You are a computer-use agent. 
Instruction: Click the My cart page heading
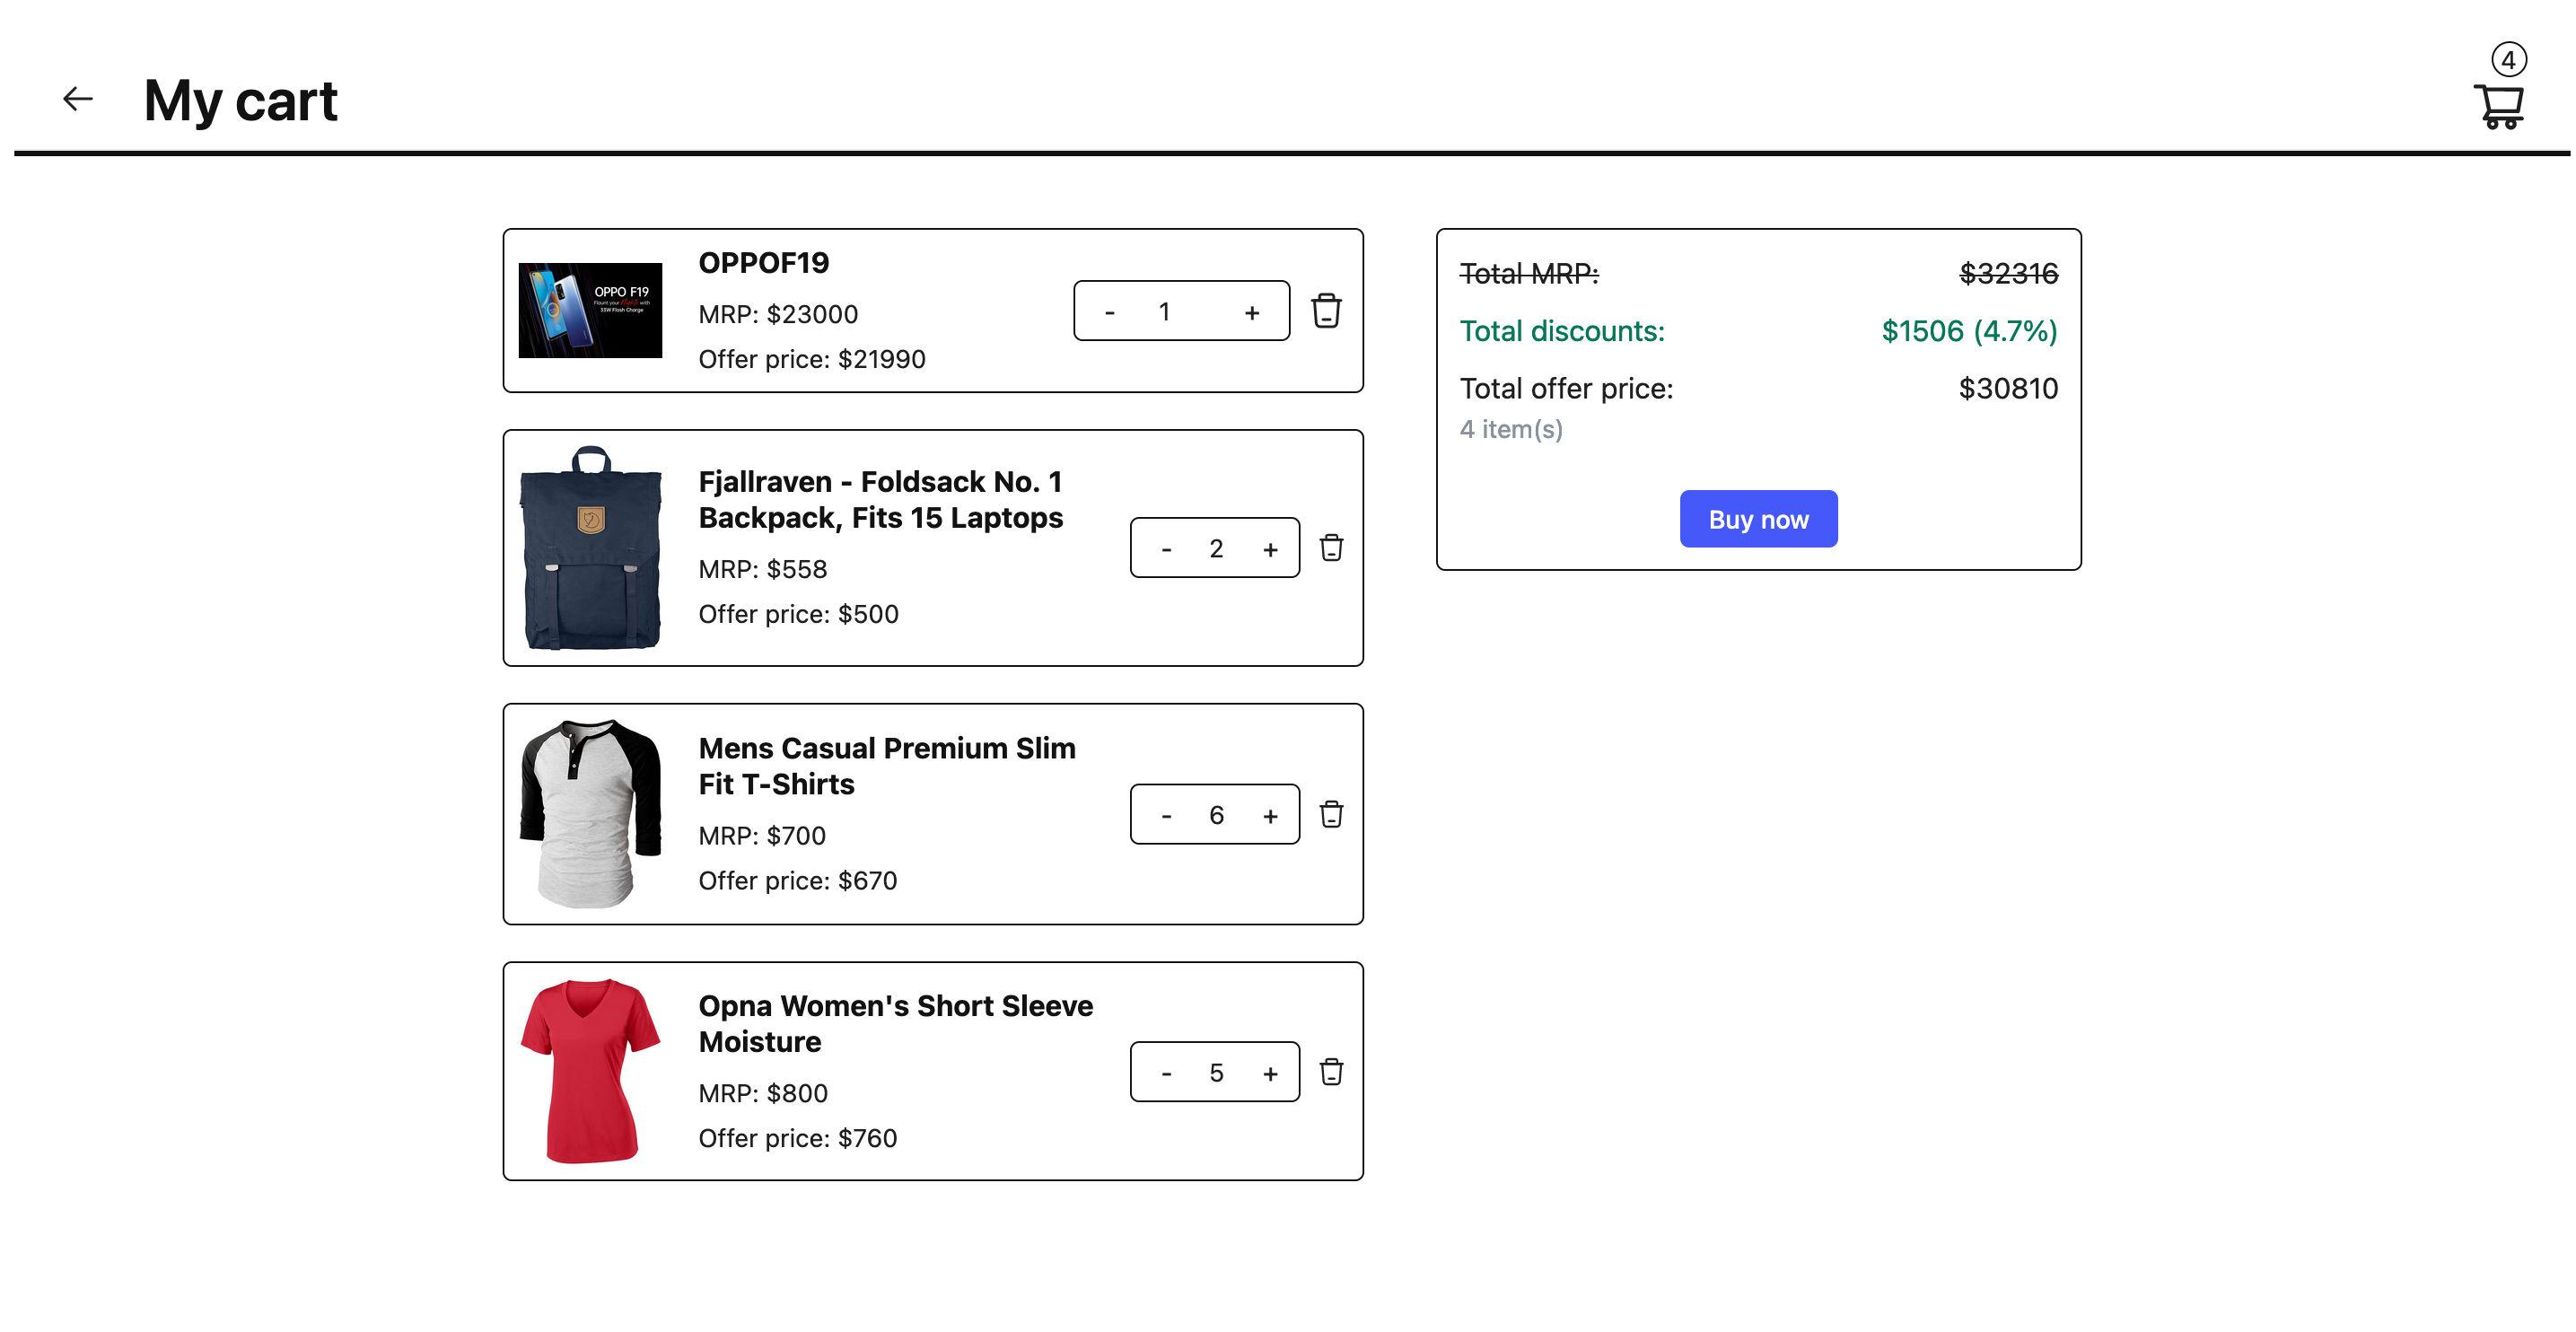click(x=241, y=101)
